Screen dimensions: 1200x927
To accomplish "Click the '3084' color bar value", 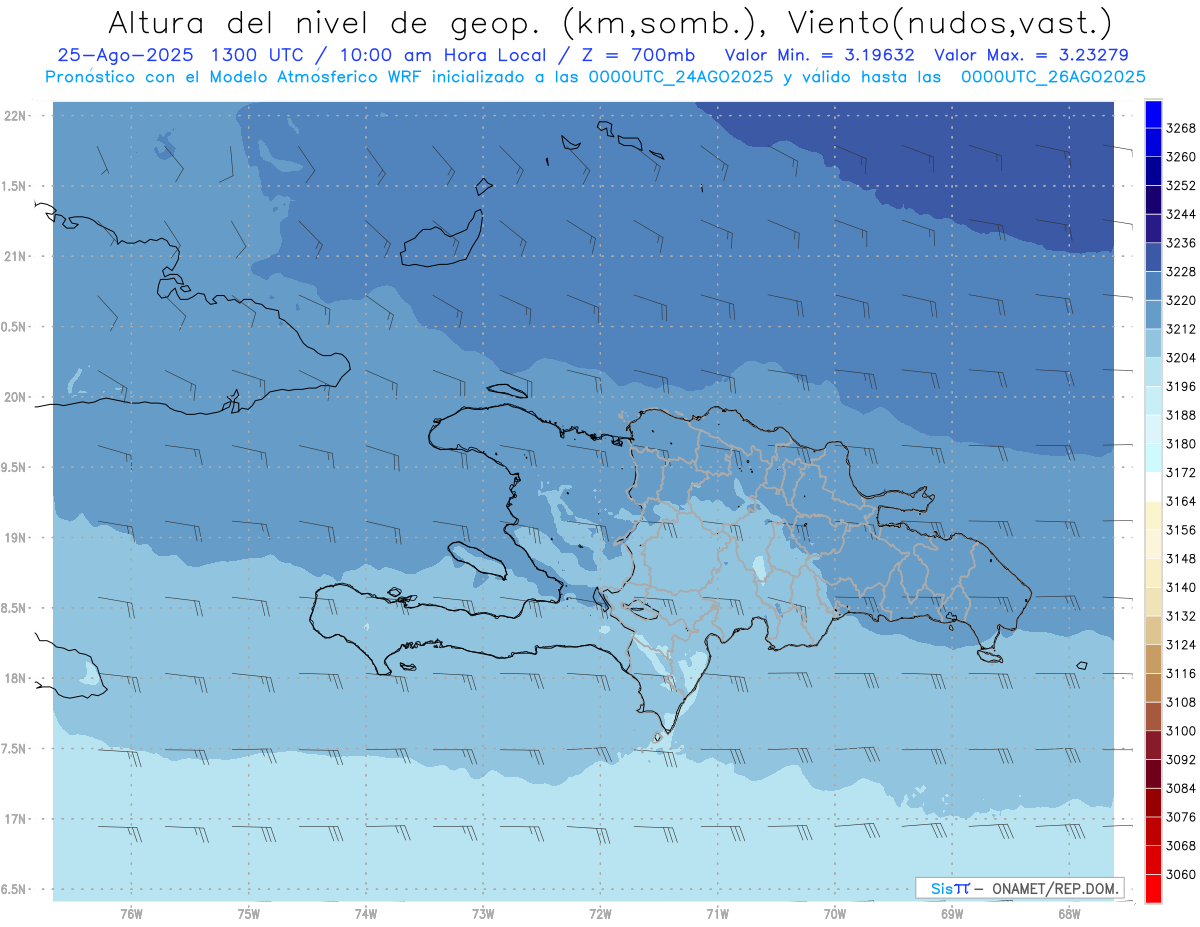I will (x=1182, y=788).
